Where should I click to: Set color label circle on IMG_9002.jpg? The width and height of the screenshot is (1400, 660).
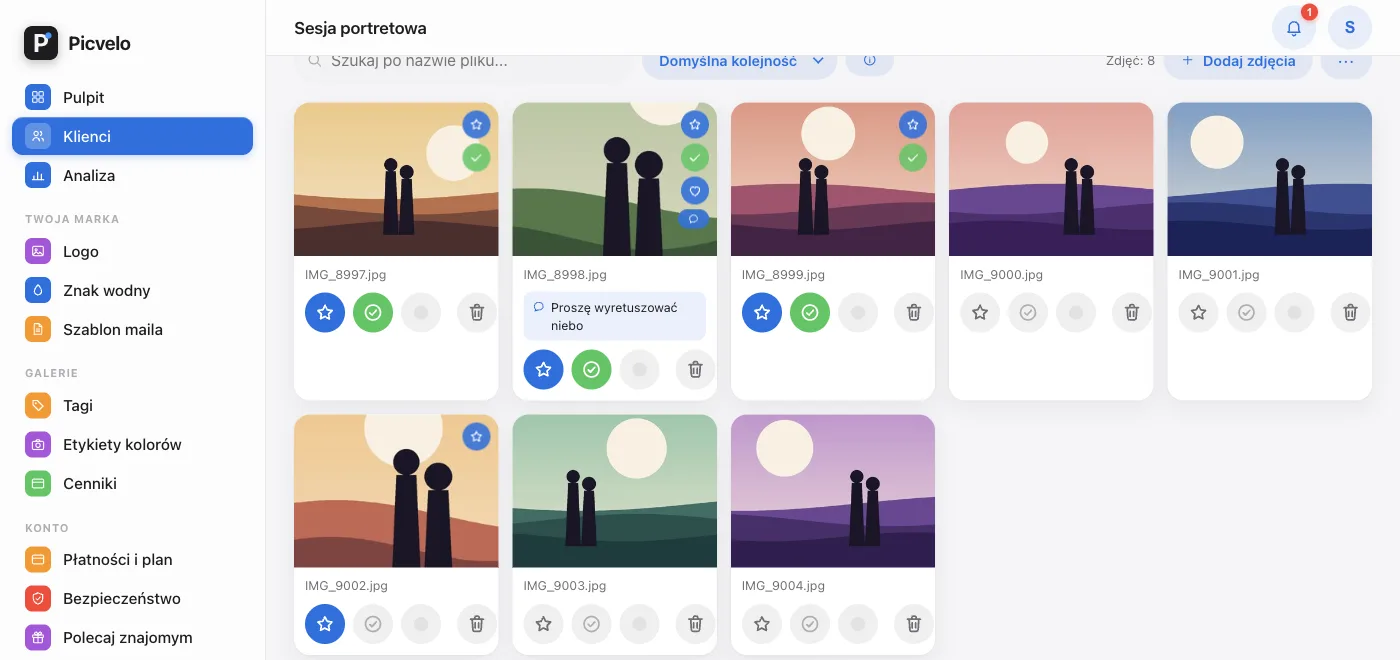tap(421, 624)
